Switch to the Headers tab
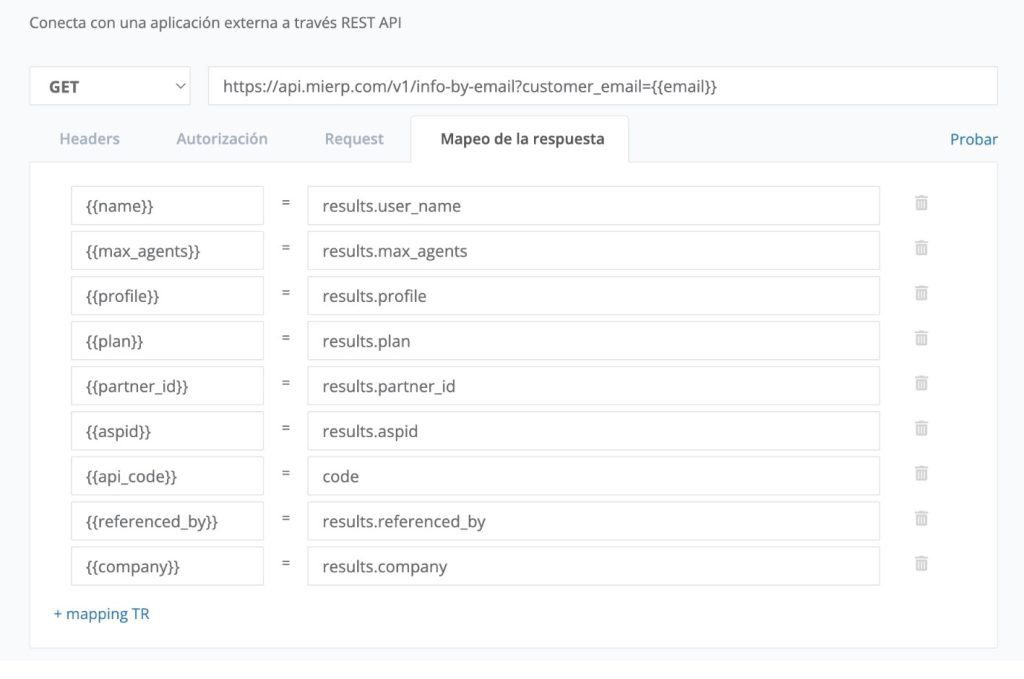The height and width of the screenshot is (679, 1024). [x=89, y=139]
